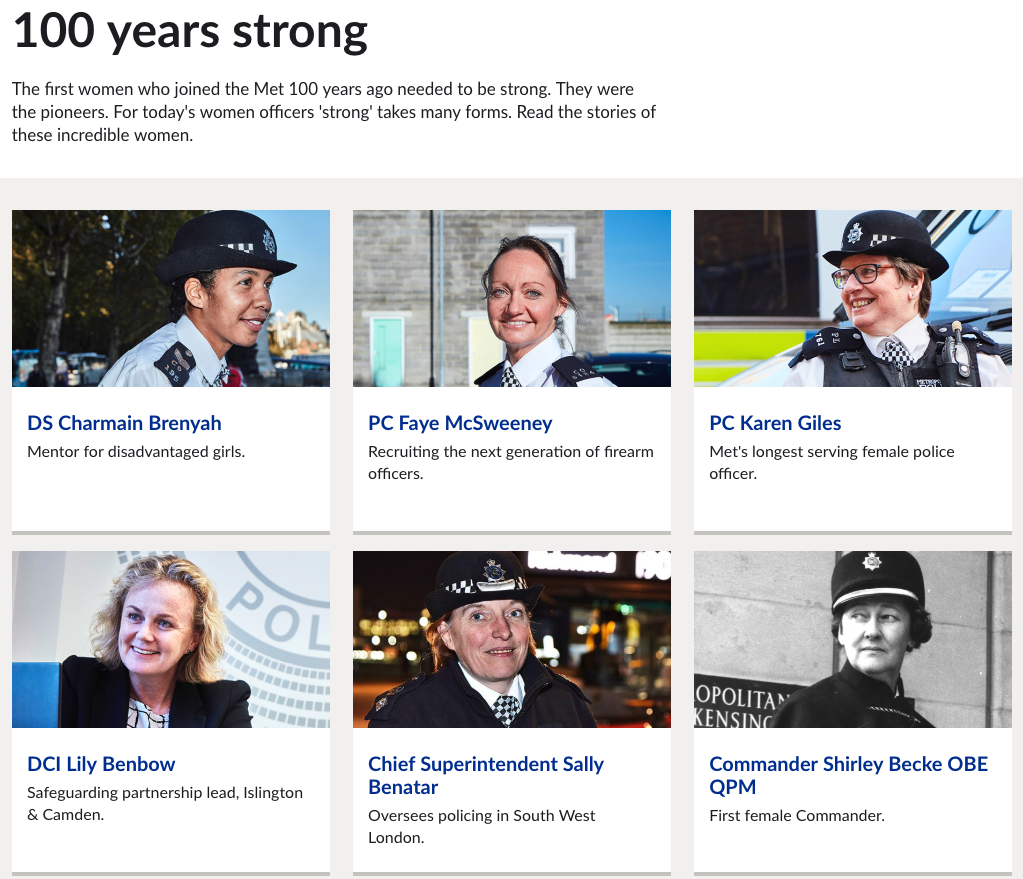Click the 'First female Commander' description
The height and width of the screenshot is (879, 1023).
pyautogui.click(x=797, y=816)
